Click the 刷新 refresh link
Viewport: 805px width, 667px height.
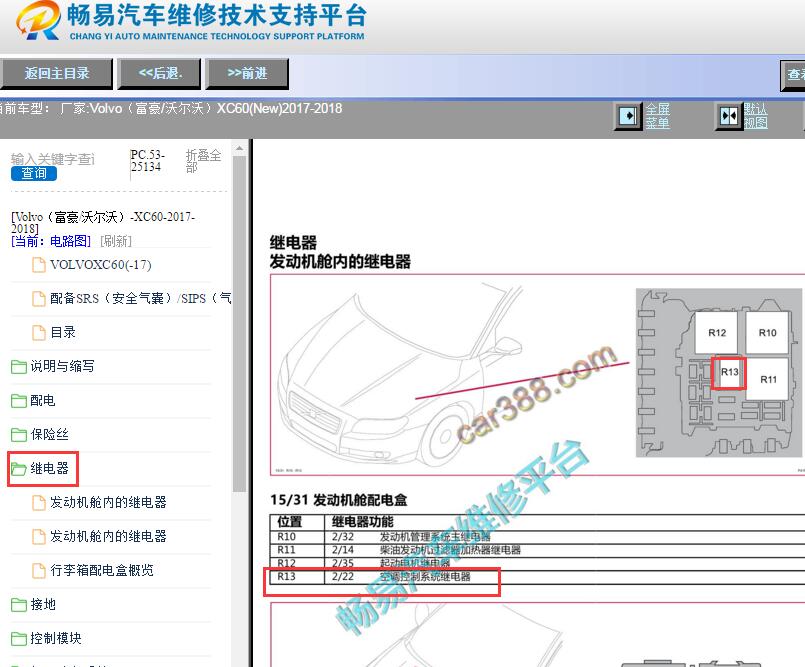pos(116,241)
